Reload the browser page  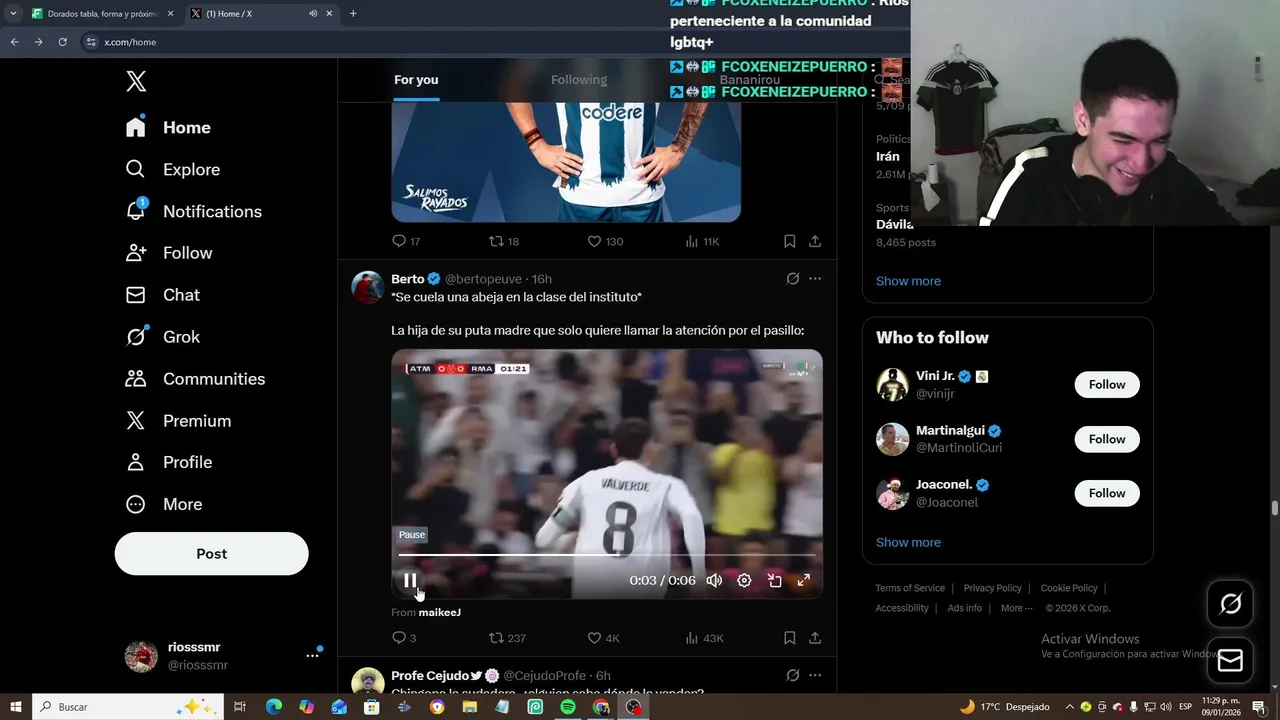click(62, 42)
